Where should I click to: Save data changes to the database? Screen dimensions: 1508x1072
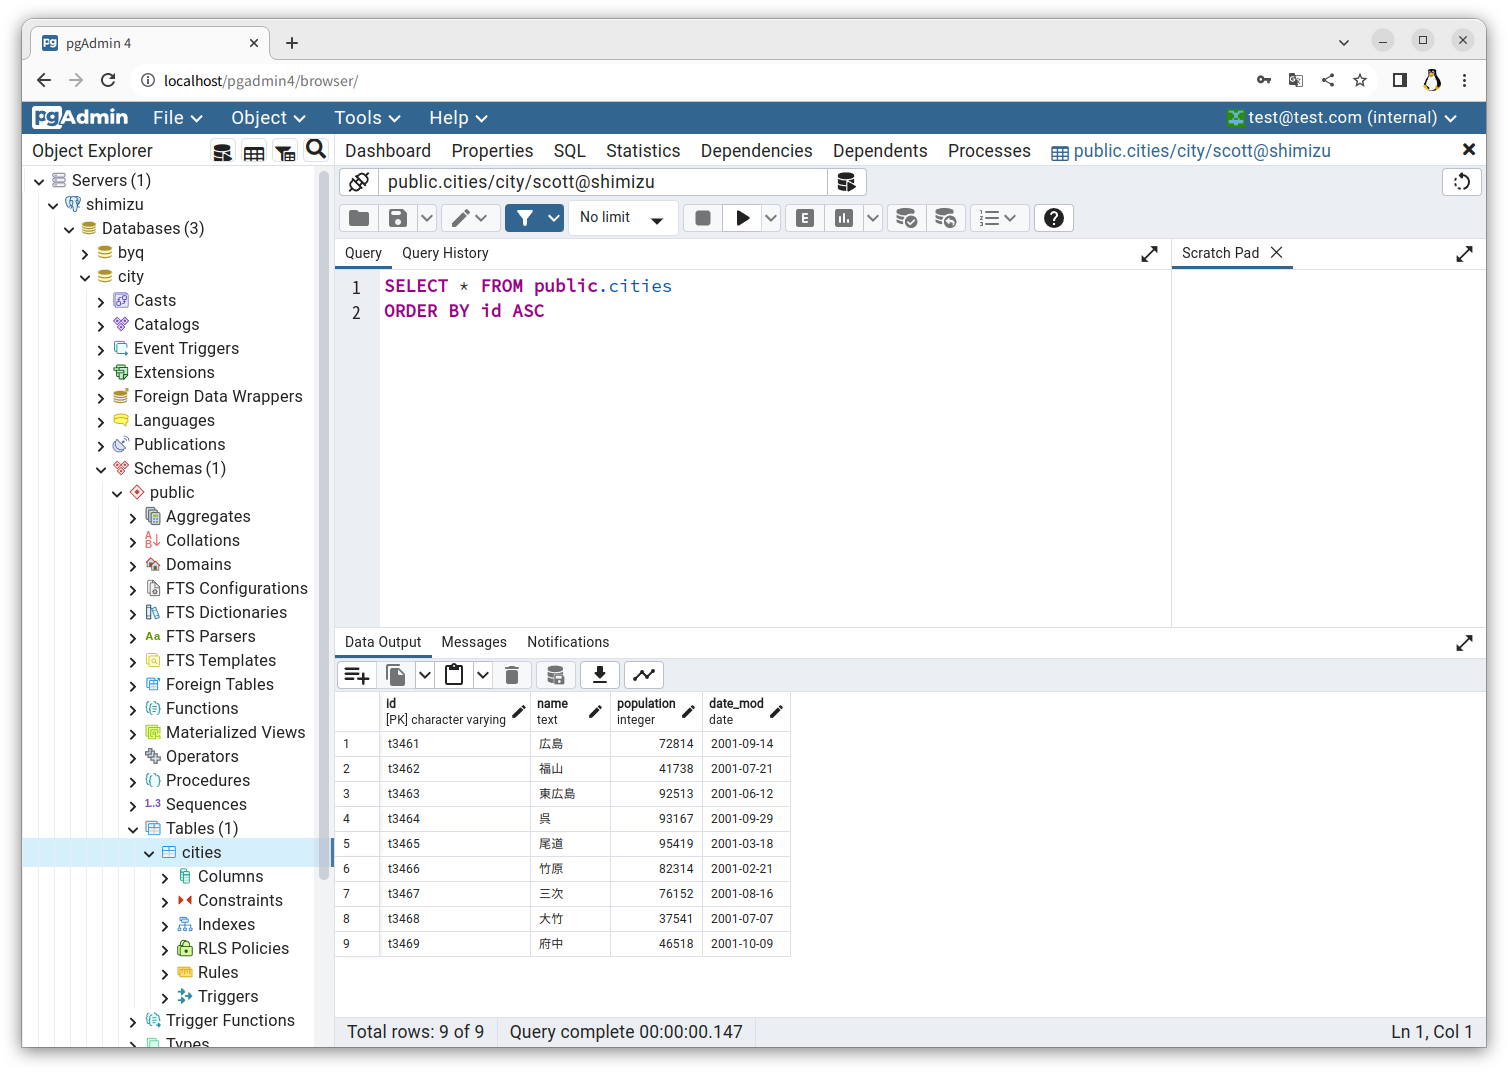click(555, 674)
